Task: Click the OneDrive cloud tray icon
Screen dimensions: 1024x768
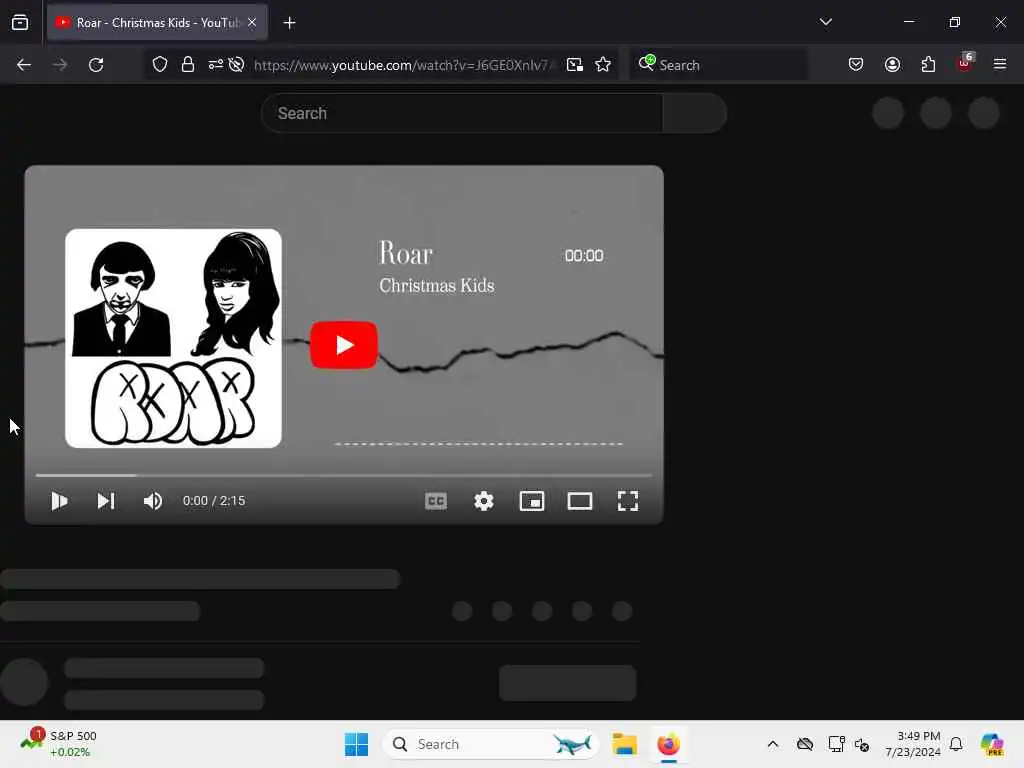Action: (805, 744)
